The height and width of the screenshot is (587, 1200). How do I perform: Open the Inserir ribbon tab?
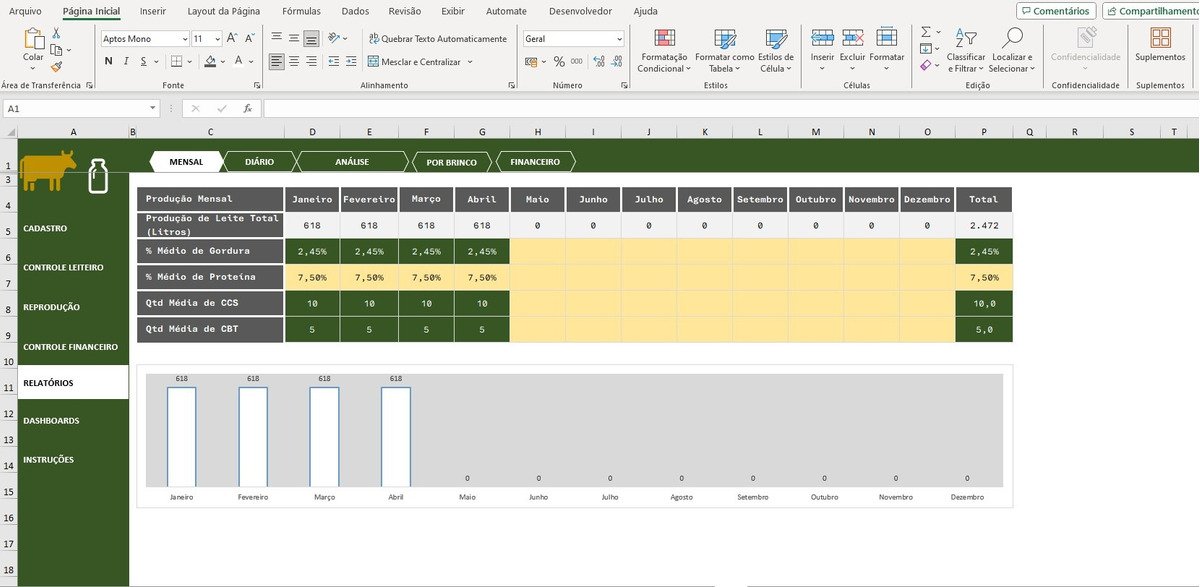(x=153, y=11)
